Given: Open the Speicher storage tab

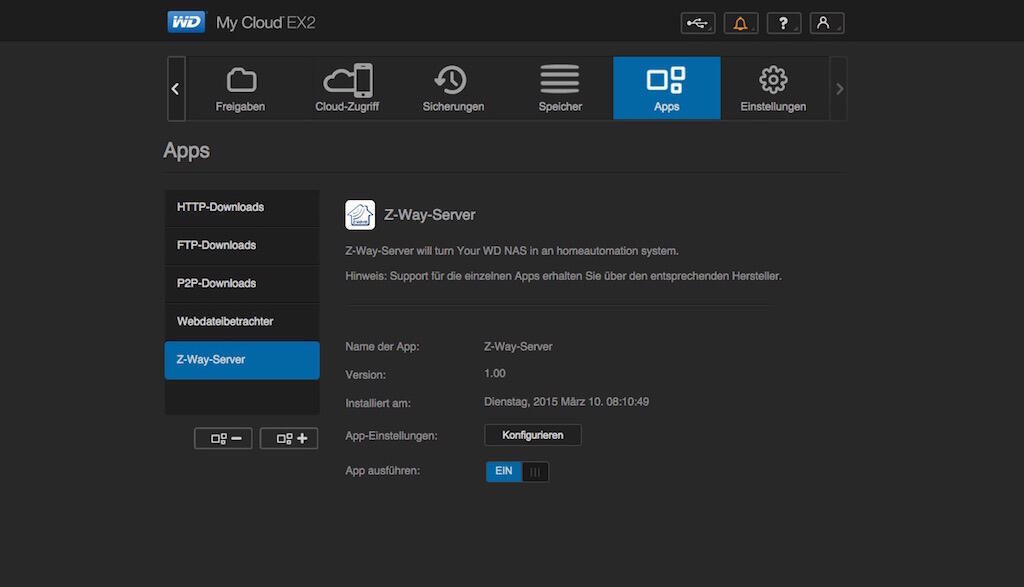Looking at the screenshot, I should (560, 88).
